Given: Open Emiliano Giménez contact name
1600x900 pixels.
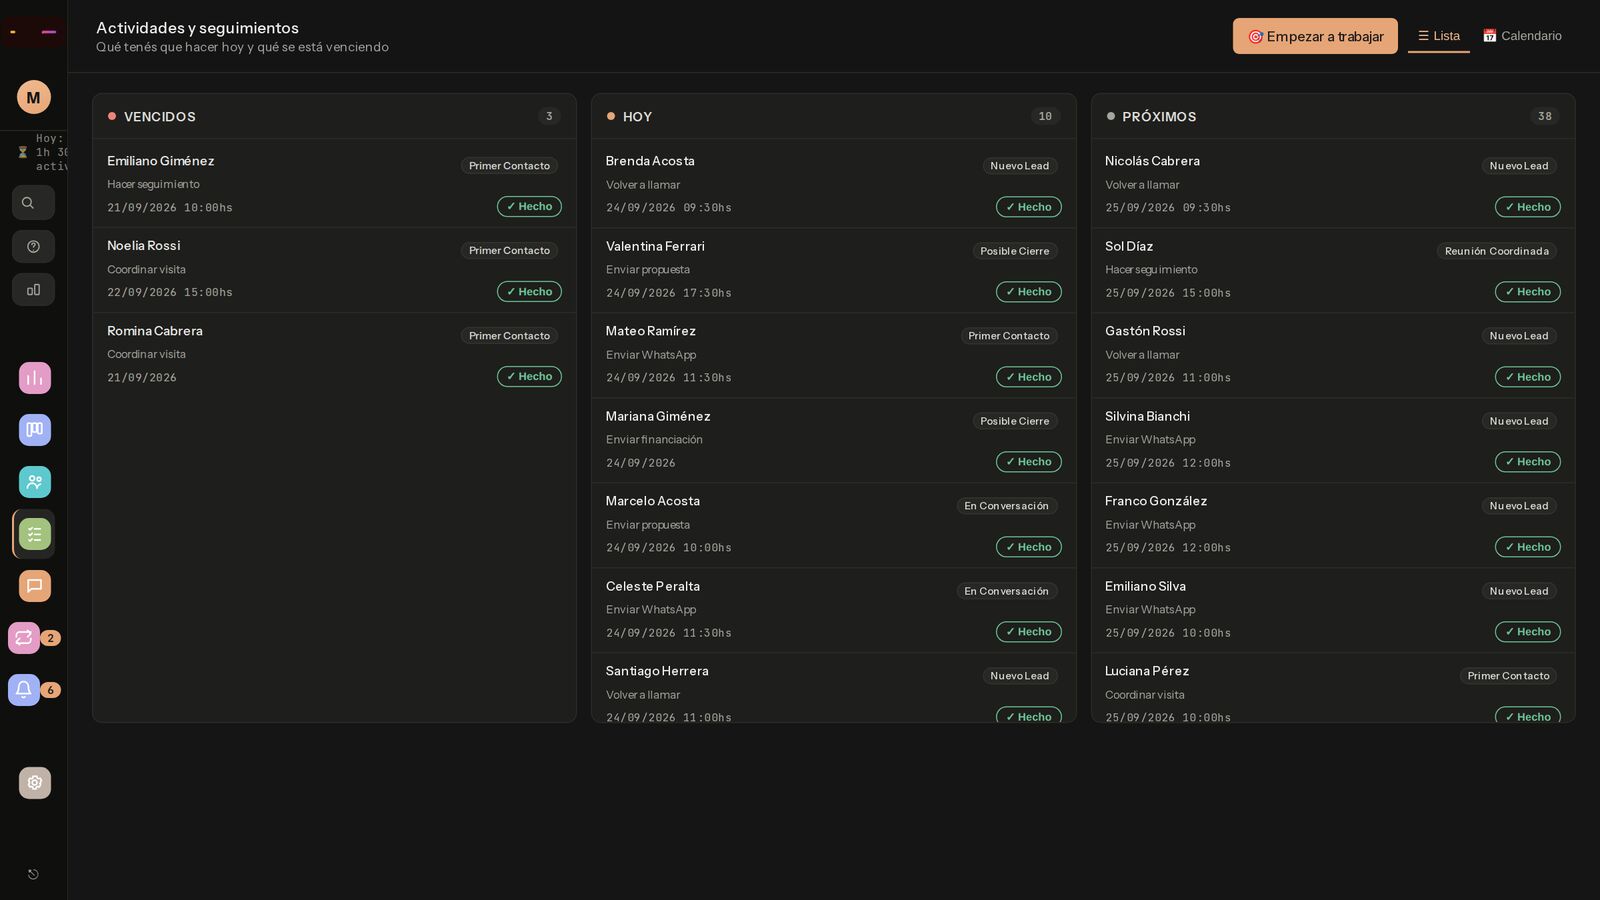Looking at the screenshot, I should tap(161, 161).
